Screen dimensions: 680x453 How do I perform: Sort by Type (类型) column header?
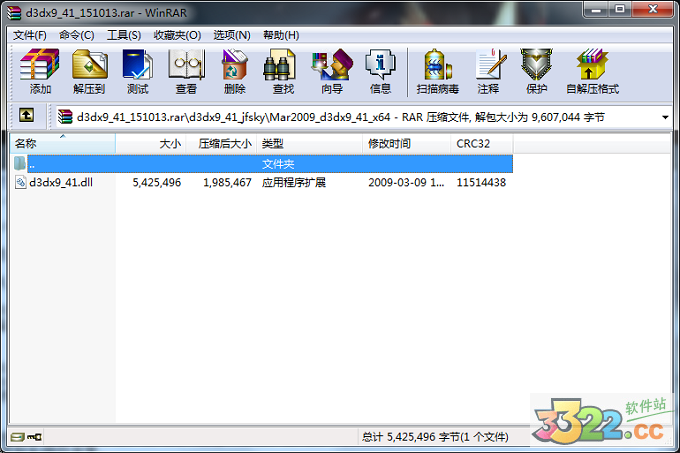coord(310,143)
